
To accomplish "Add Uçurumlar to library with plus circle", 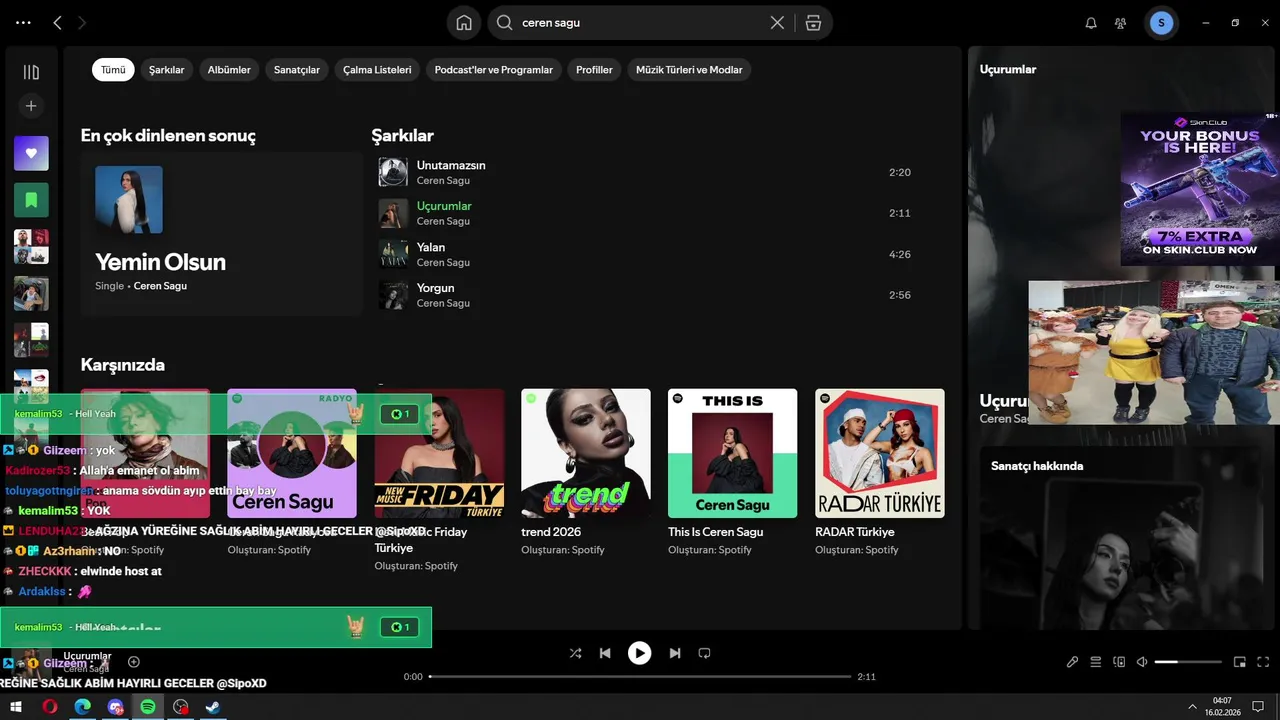I will point(134,662).
